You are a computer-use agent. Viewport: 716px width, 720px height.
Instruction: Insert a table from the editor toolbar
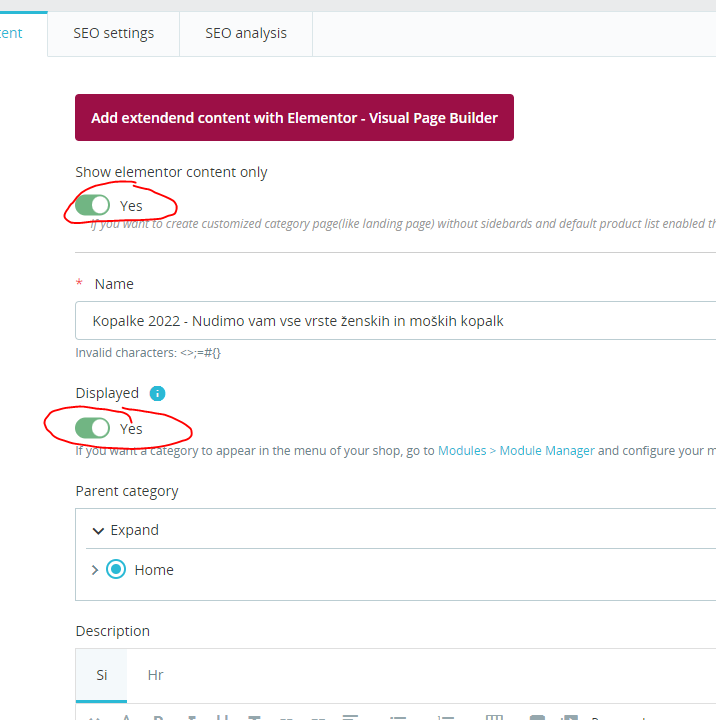click(495, 717)
